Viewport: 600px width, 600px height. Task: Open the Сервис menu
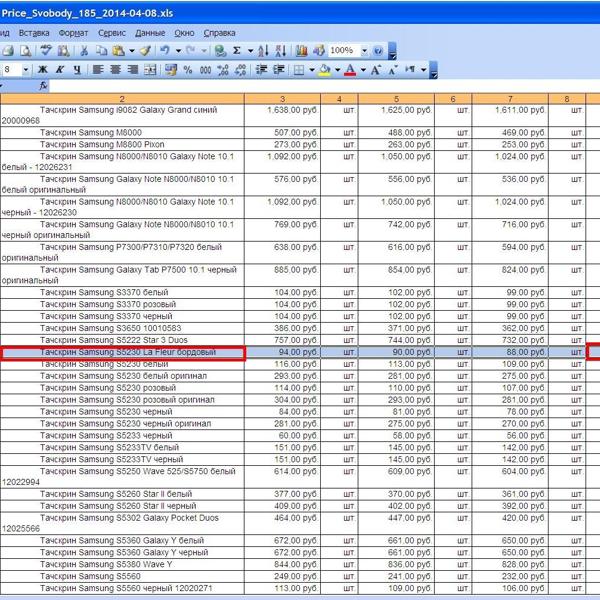[x=112, y=33]
